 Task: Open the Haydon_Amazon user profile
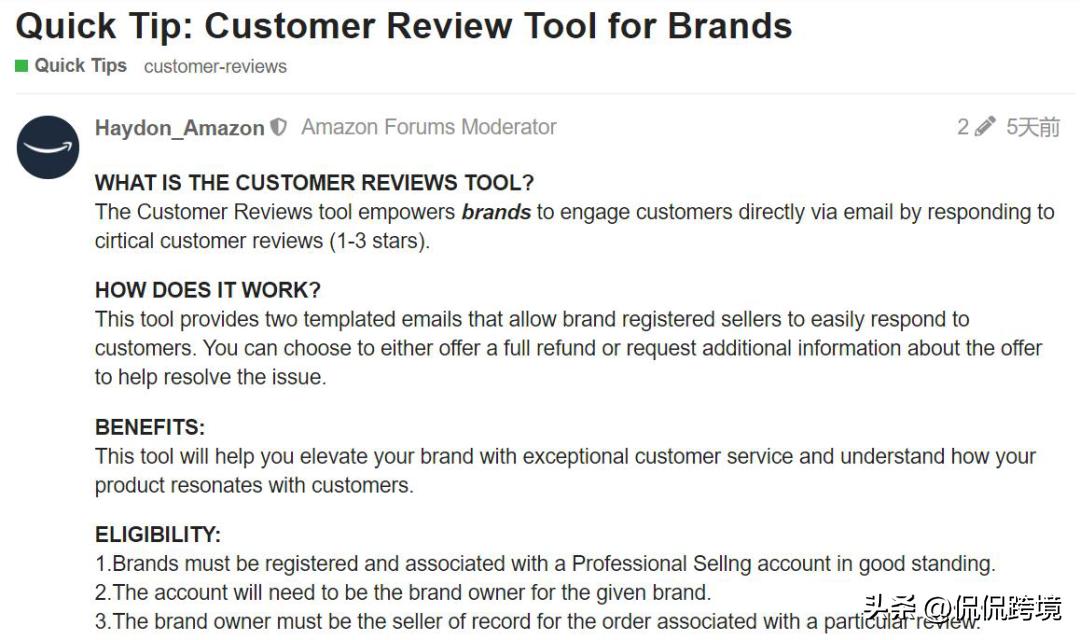click(x=179, y=128)
